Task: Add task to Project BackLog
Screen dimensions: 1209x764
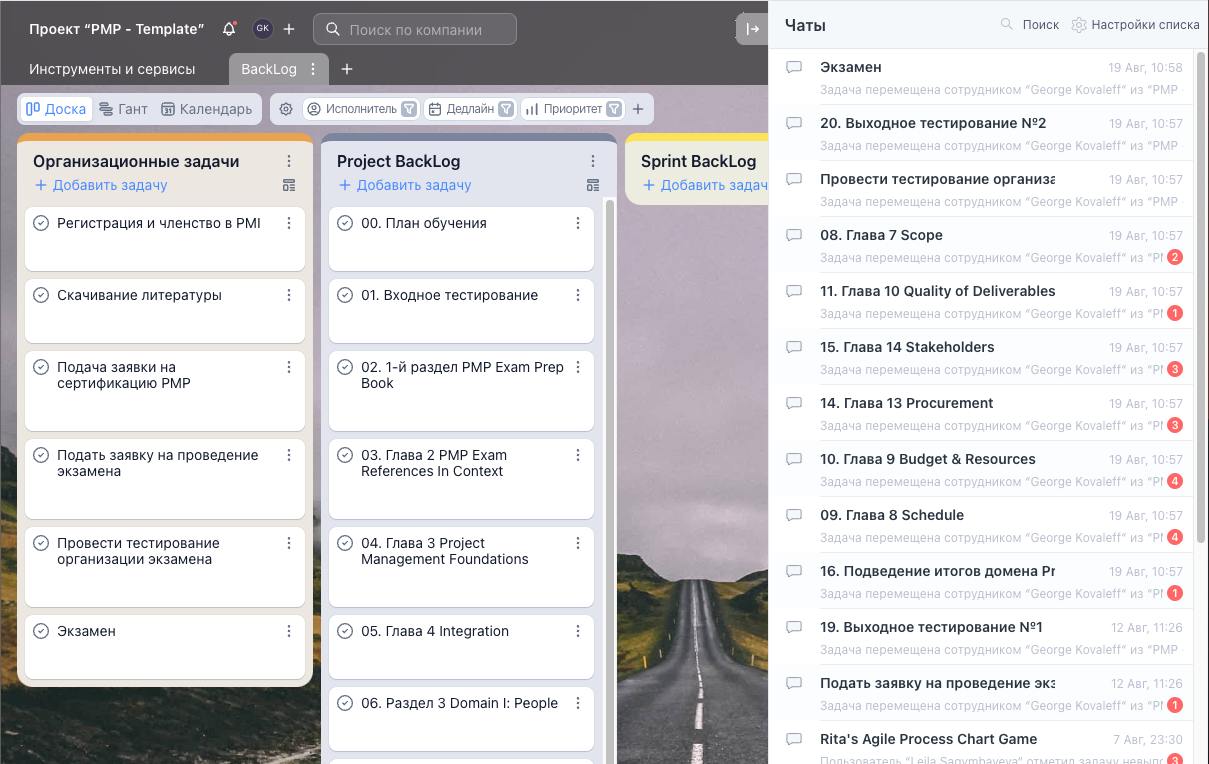Action: (x=404, y=185)
